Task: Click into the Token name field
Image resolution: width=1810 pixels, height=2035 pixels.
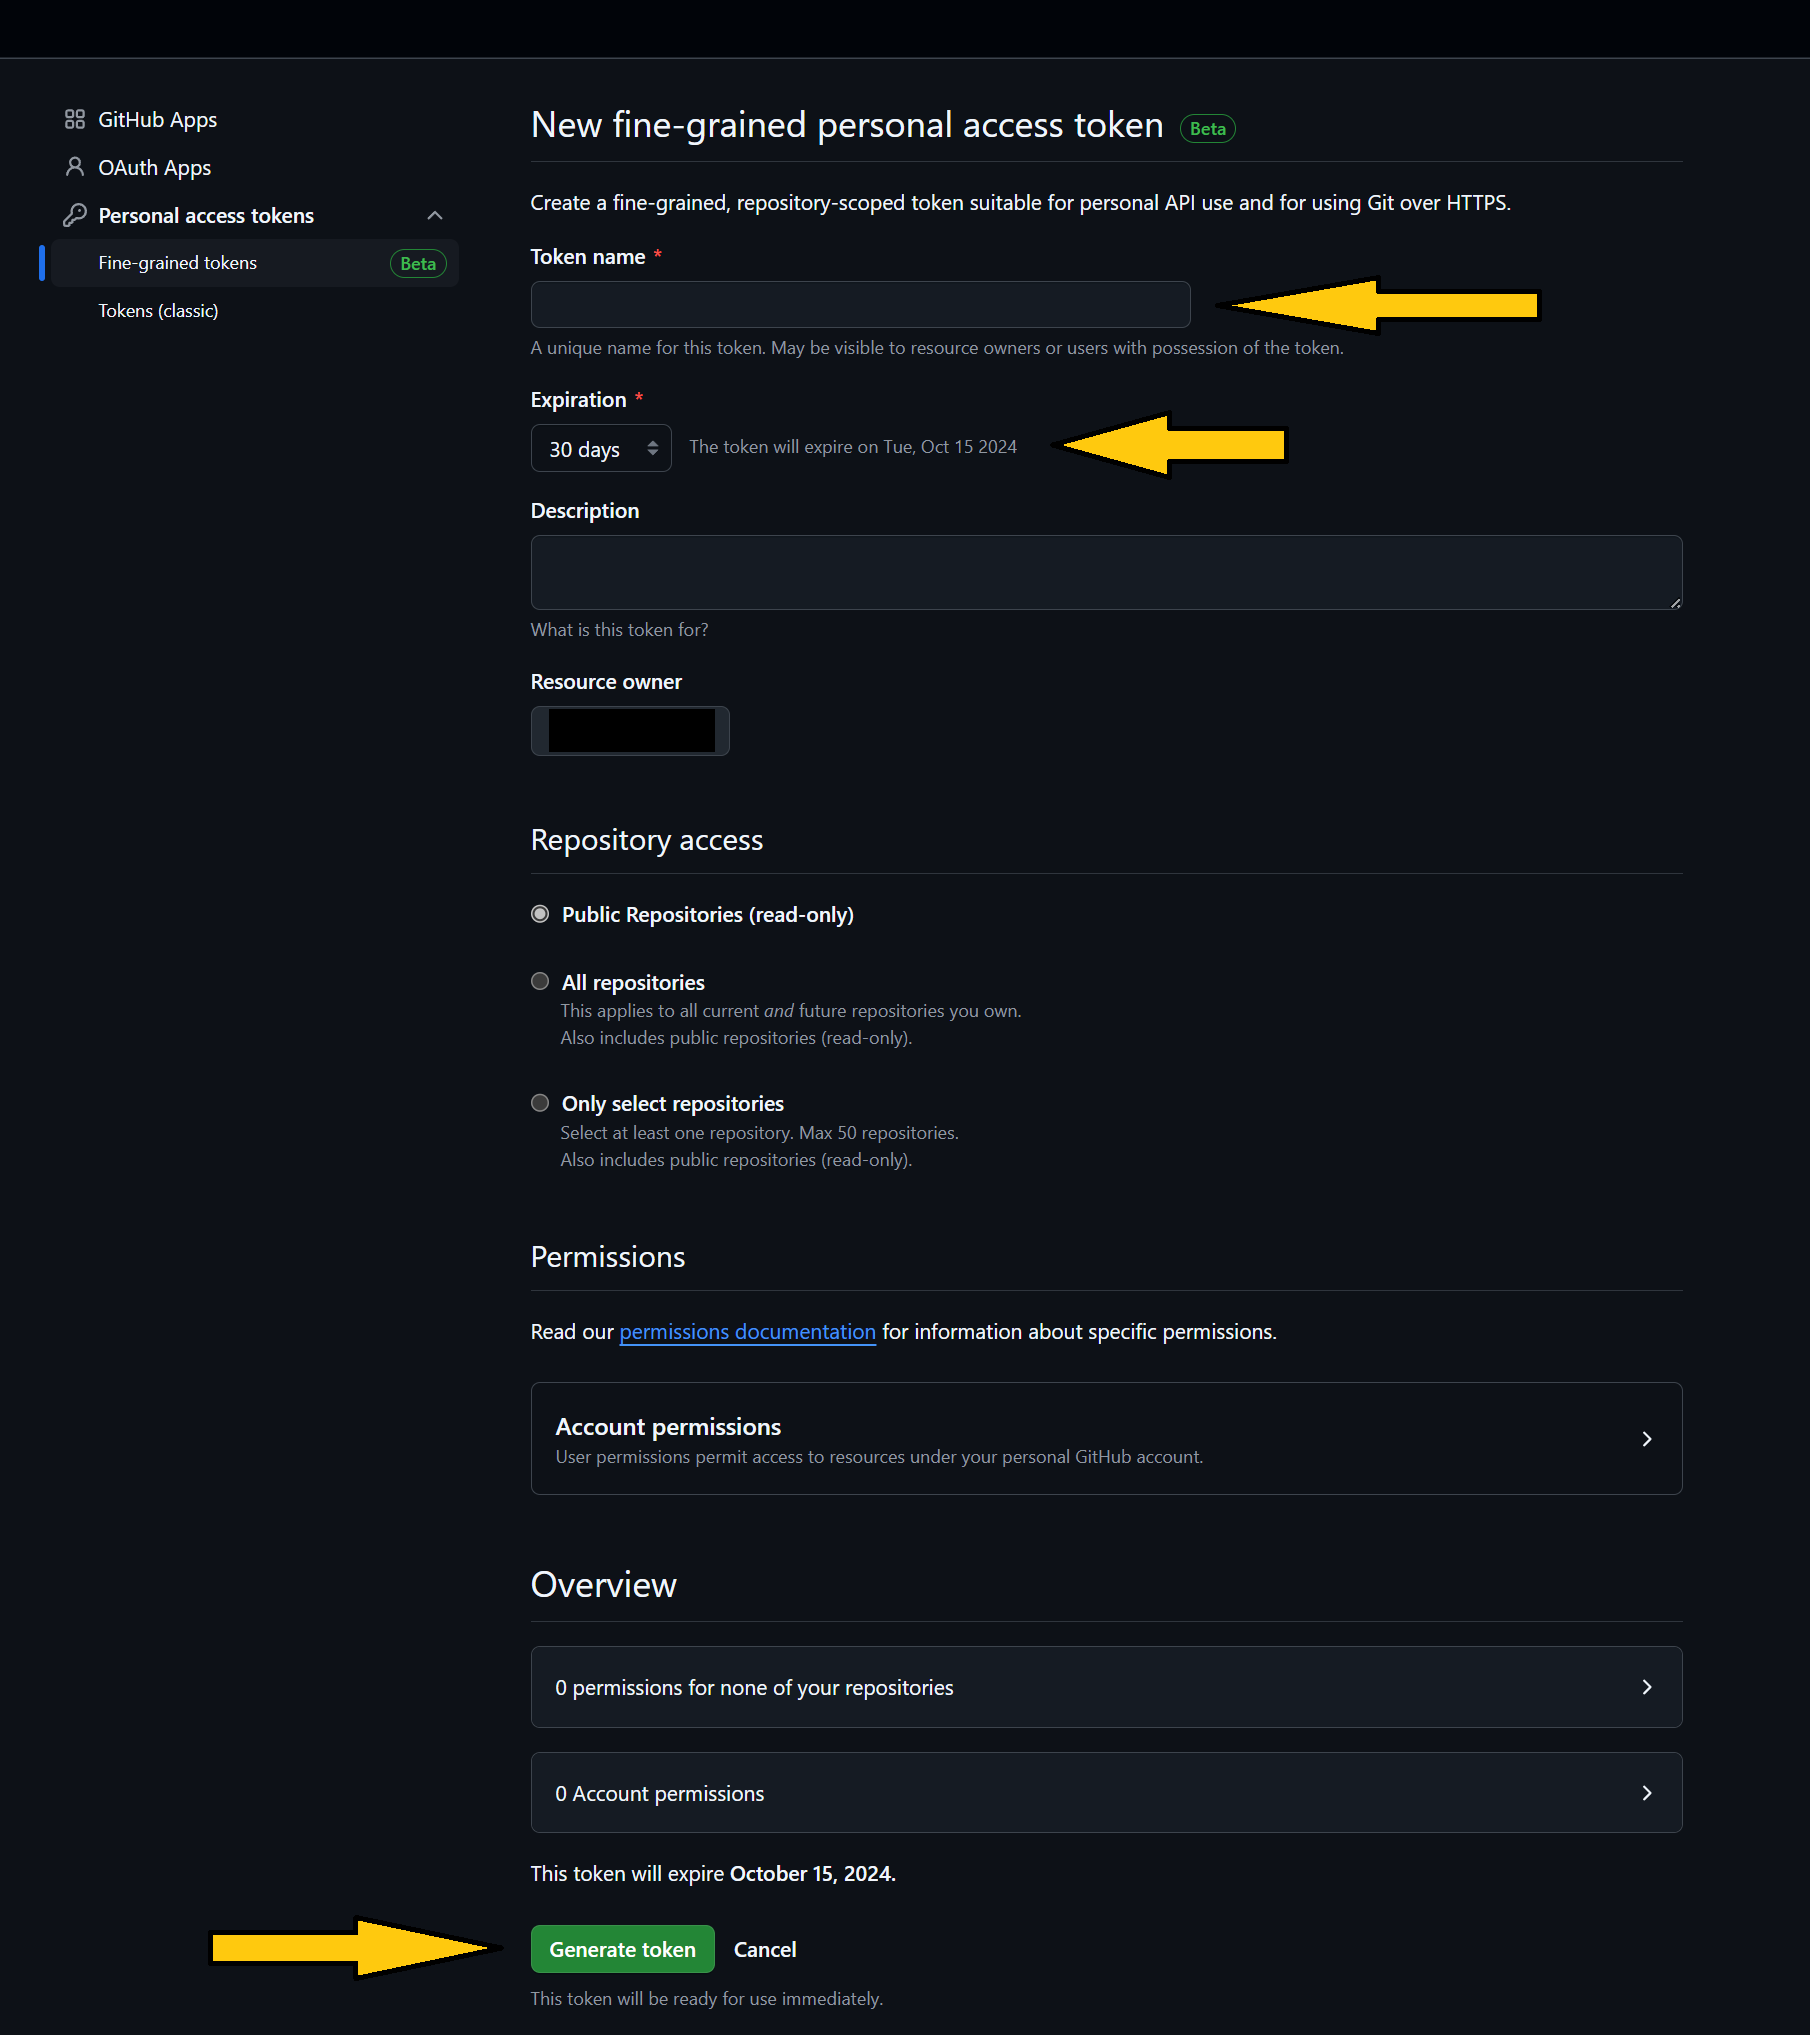Action: click(x=860, y=305)
